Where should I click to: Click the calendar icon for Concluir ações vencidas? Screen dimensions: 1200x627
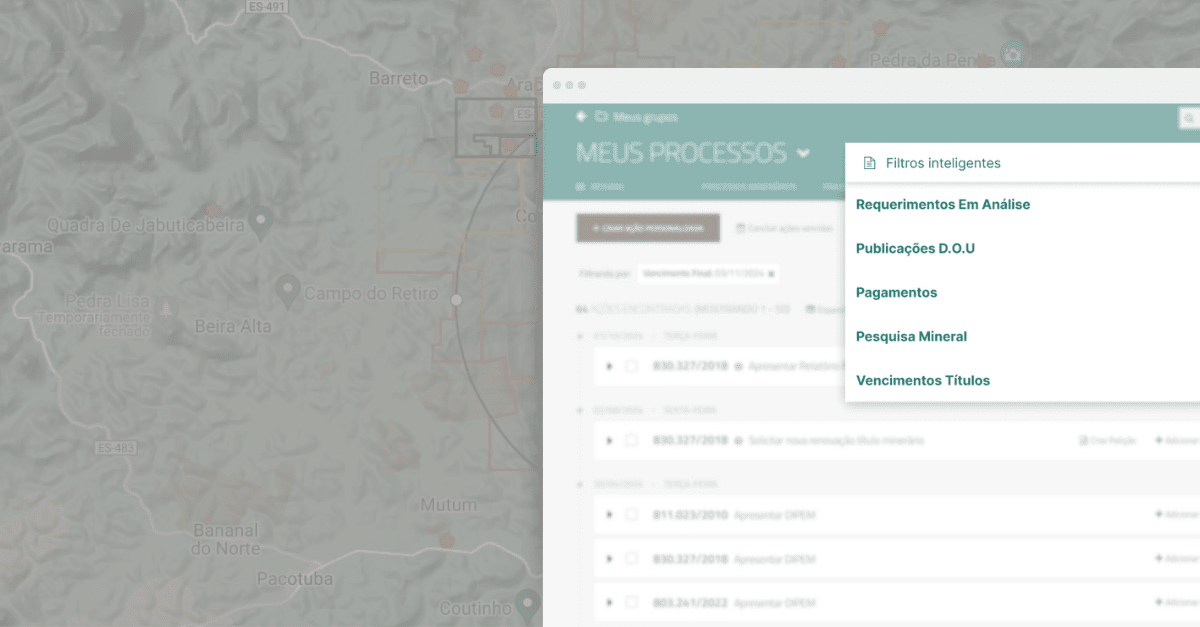pos(742,228)
